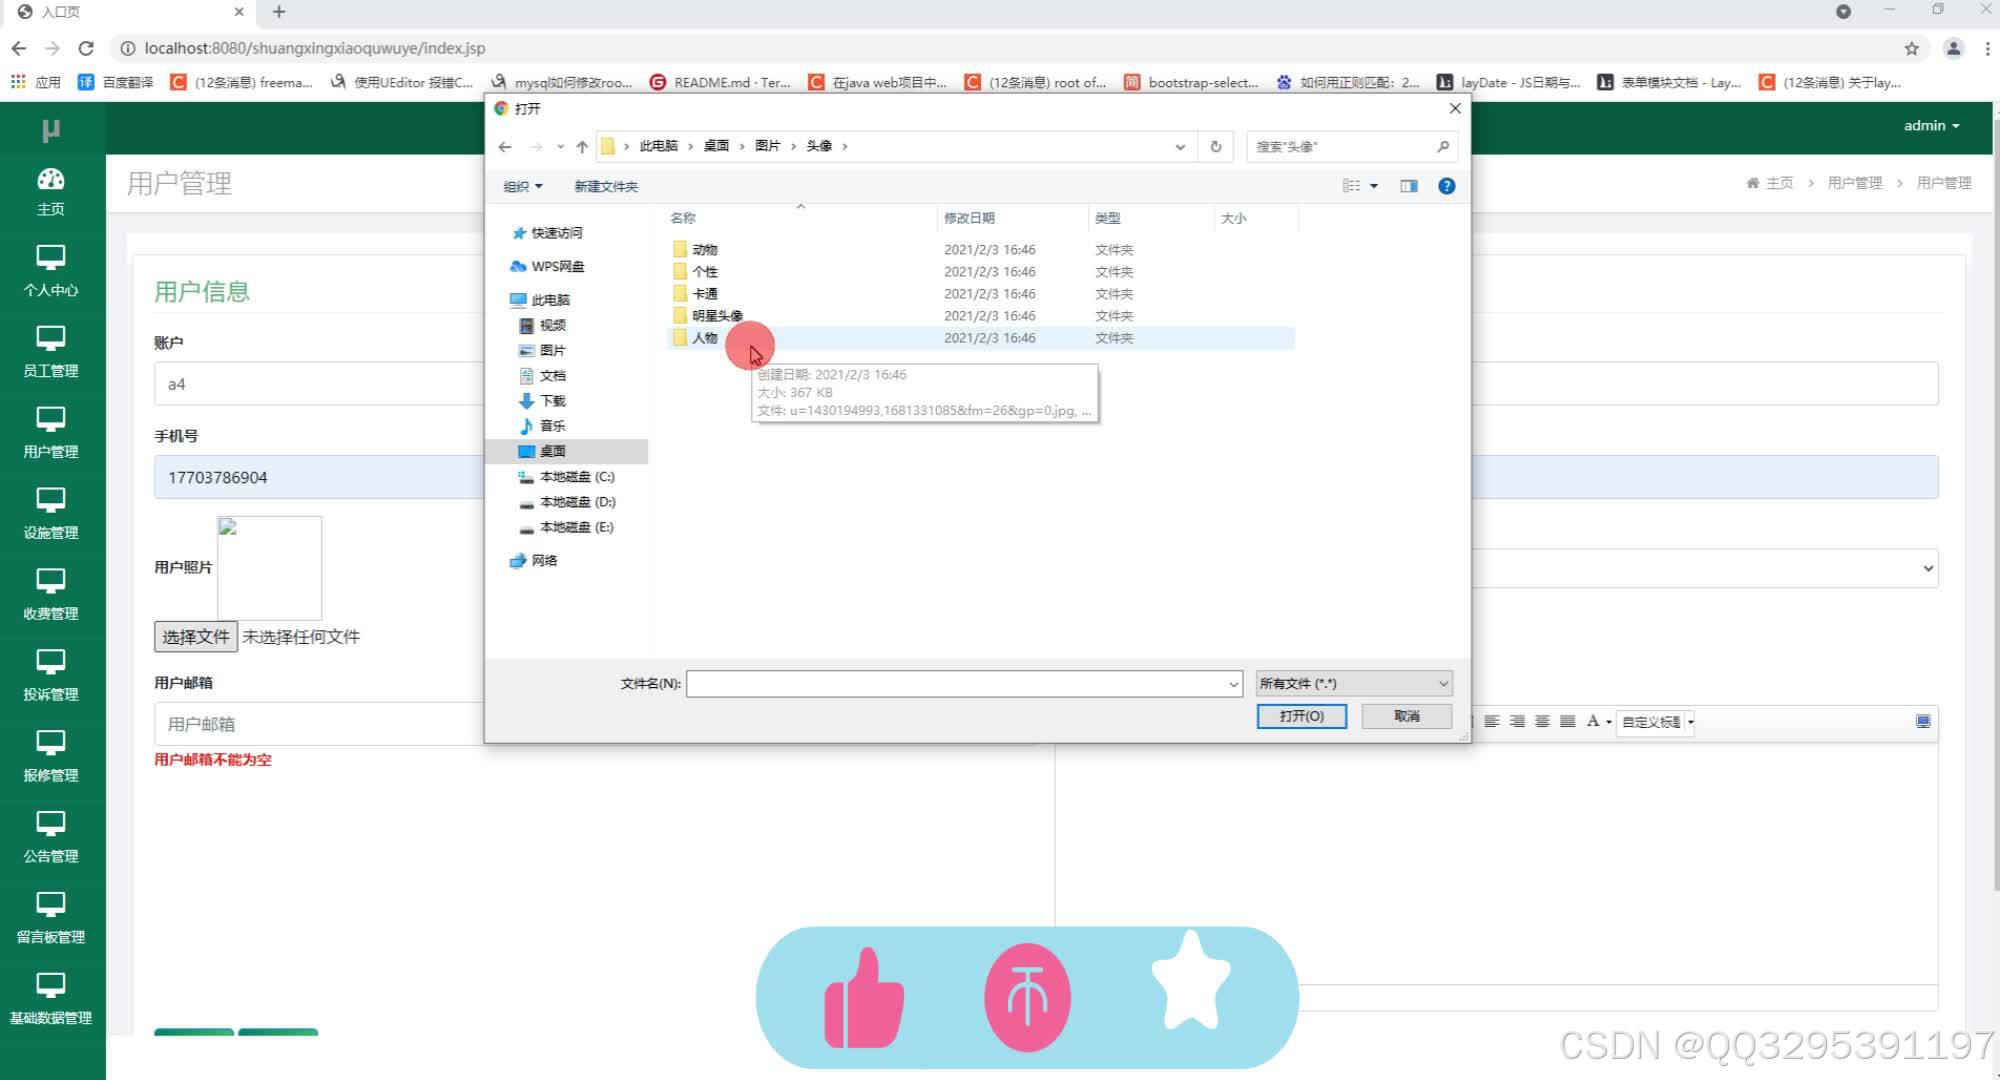Click 图片 in the address path
The width and height of the screenshot is (2000, 1080).
(768, 146)
